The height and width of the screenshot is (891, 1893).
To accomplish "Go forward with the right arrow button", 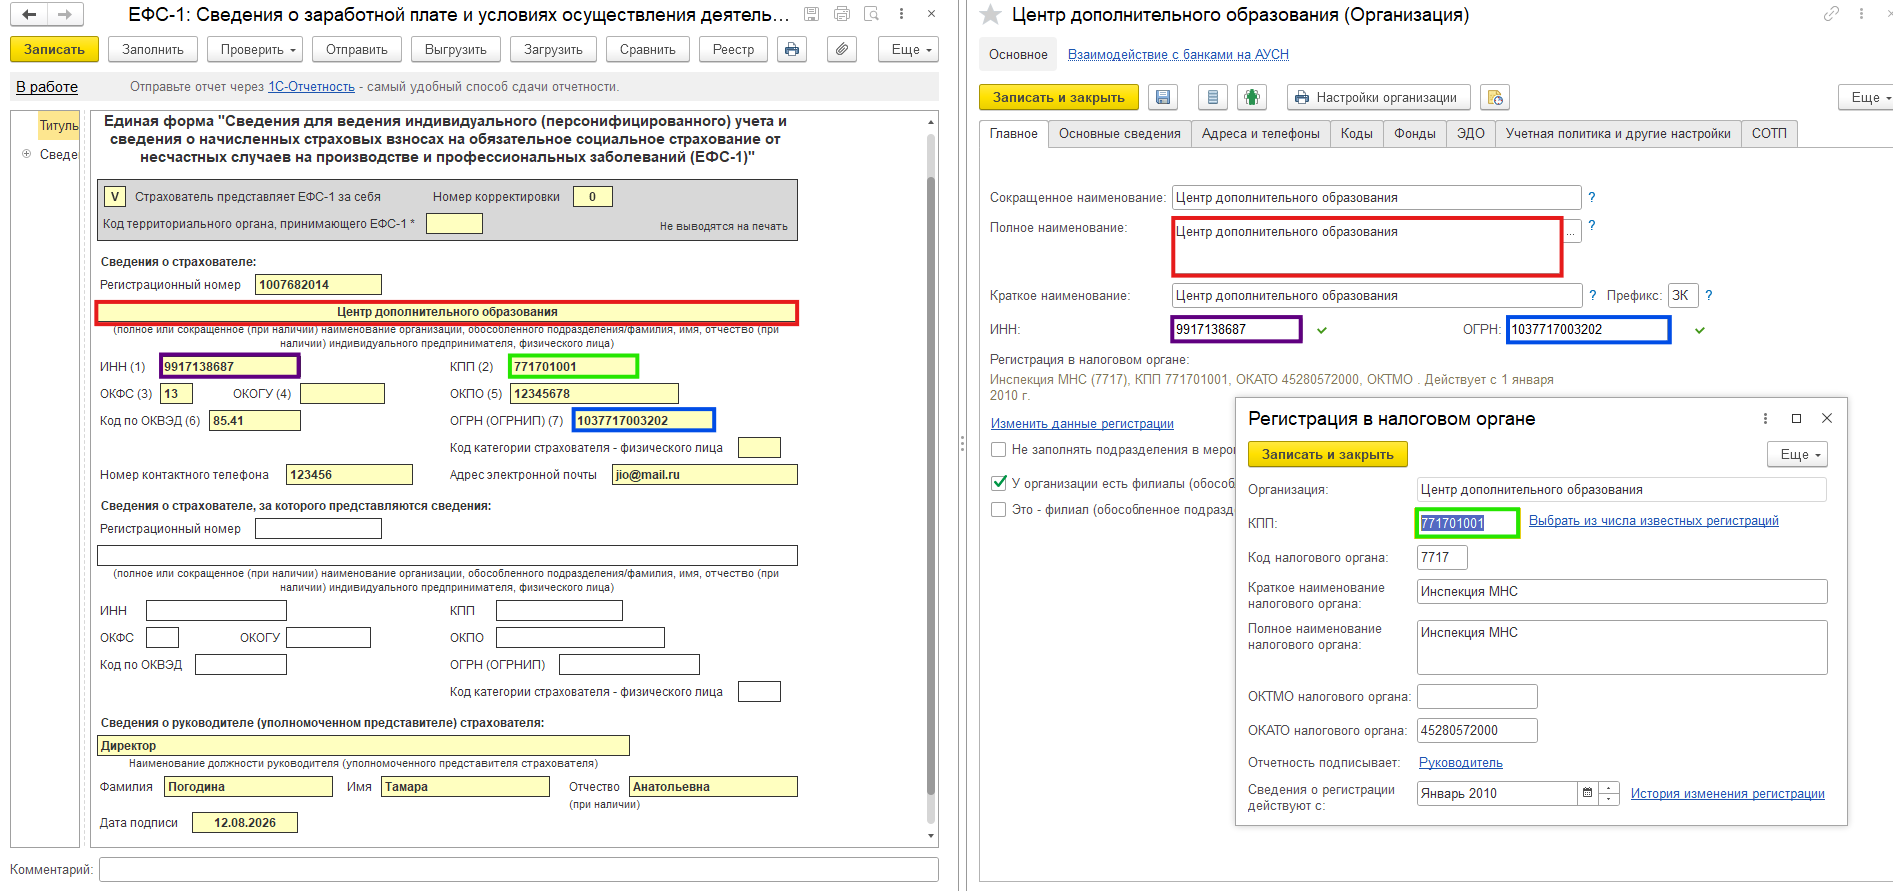I will point(65,14).
